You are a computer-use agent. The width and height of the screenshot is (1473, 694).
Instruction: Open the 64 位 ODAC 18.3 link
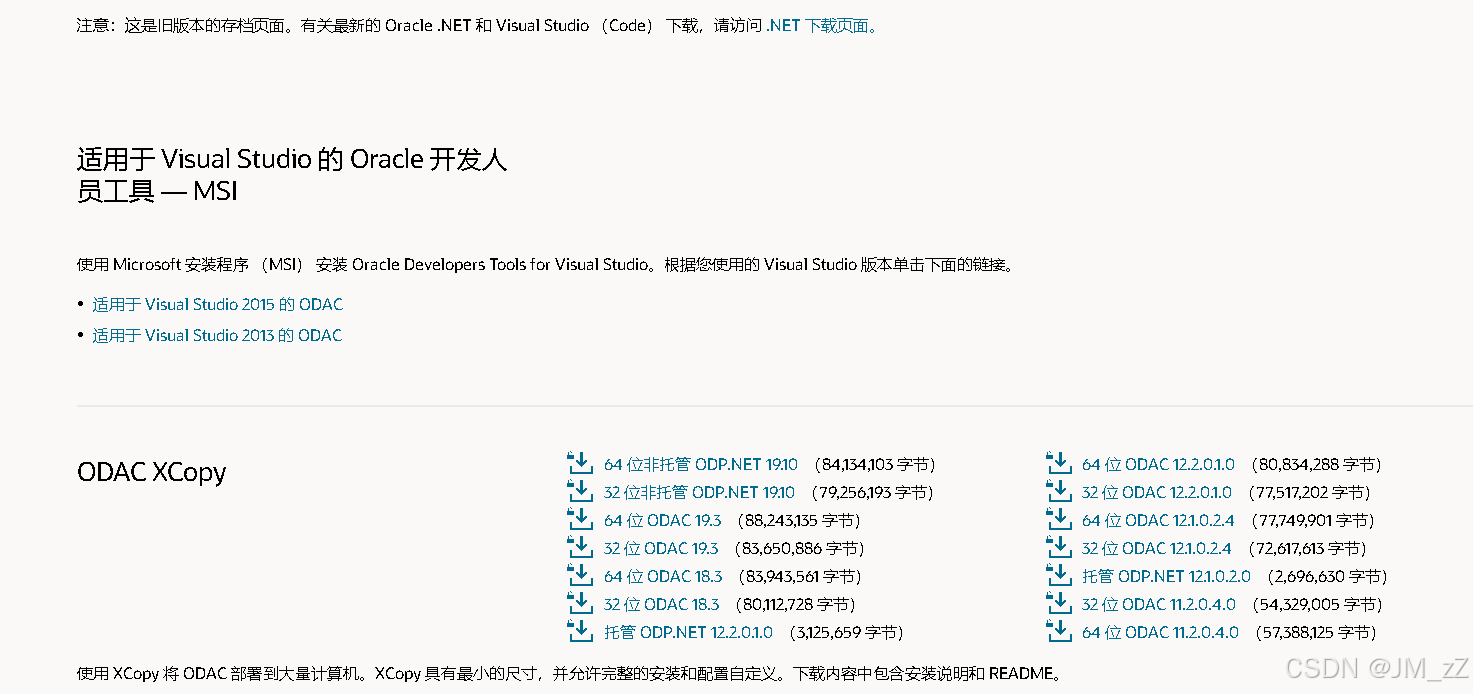(x=663, y=576)
